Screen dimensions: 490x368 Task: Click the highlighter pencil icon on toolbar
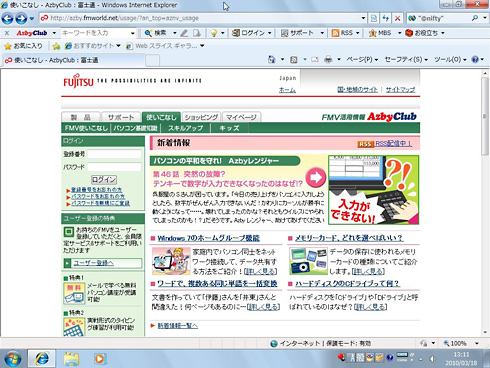(x=184, y=33)
